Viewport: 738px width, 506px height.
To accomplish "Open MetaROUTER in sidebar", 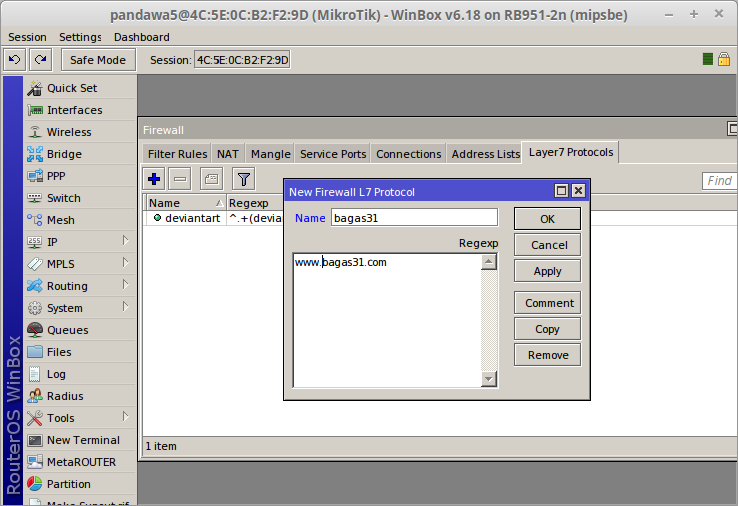I will [x=80, y=462].
